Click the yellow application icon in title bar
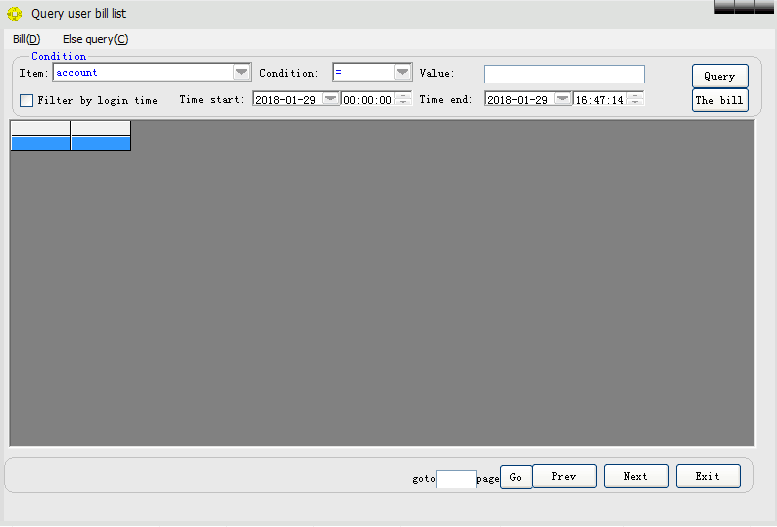The width and height of the screenshot is (777, 527). click(14, 14)
